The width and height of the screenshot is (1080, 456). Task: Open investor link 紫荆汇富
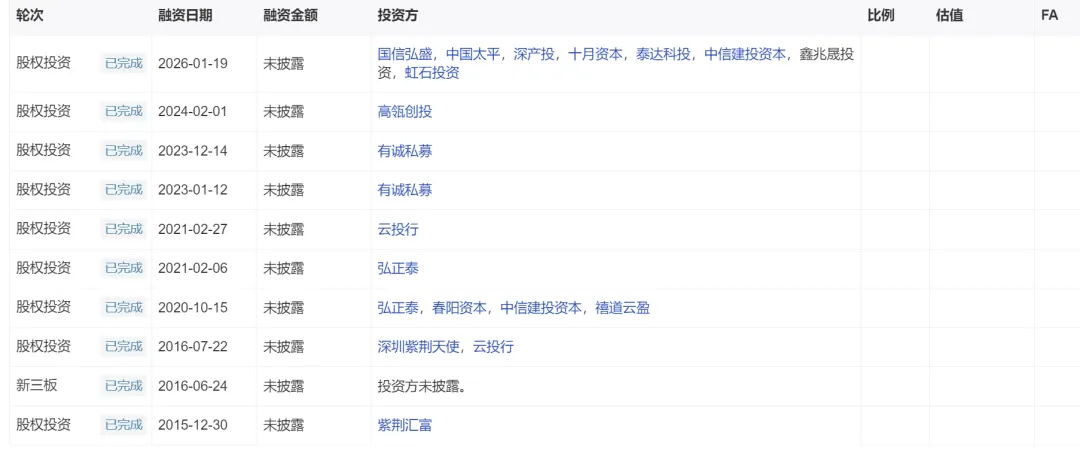[x=405, y=425]
